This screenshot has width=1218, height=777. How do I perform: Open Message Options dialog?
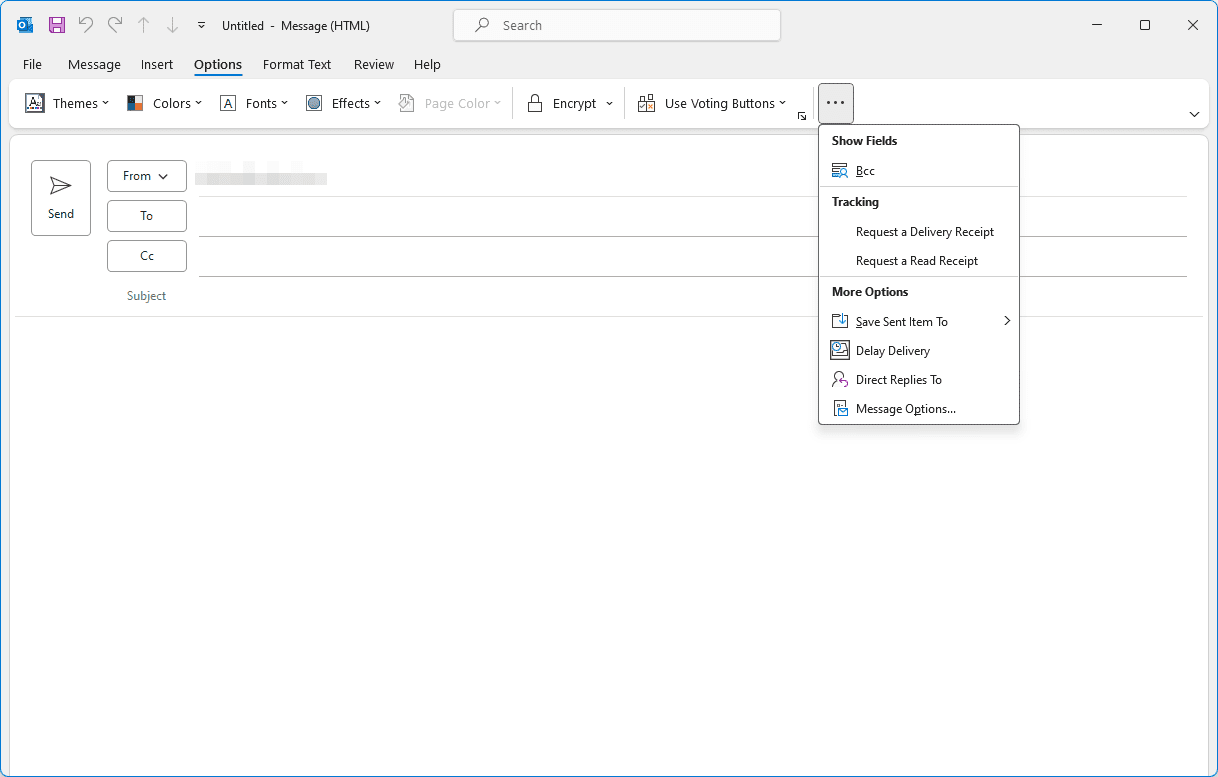point(904,408)
